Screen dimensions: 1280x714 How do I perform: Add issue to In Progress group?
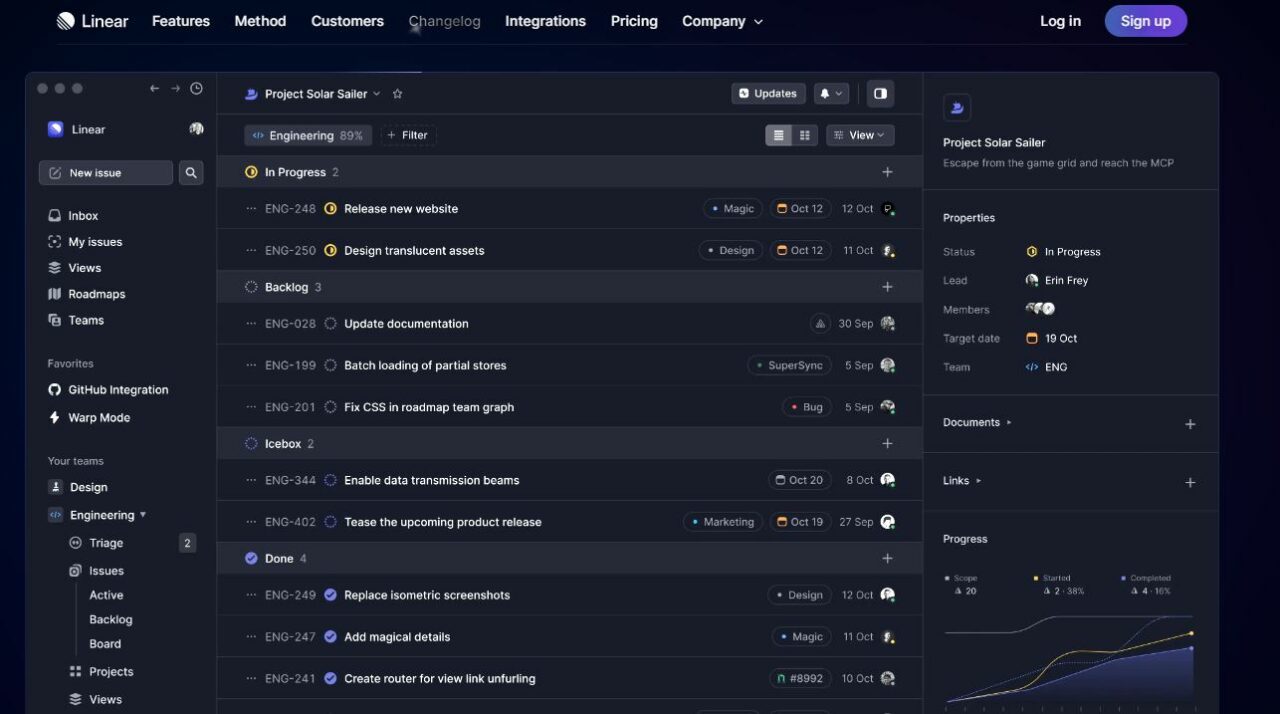[887, 172]
